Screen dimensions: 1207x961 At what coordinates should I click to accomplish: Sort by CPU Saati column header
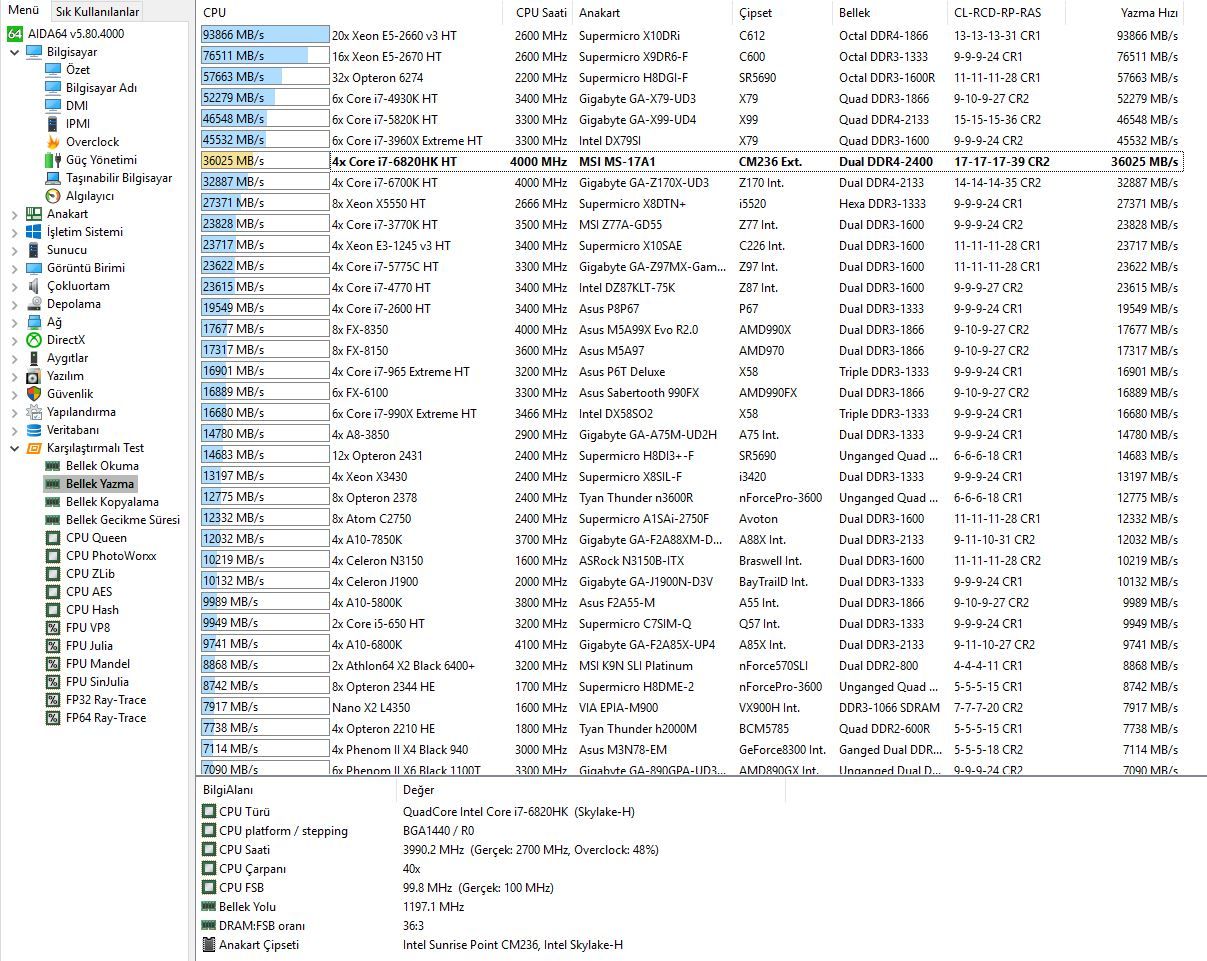pyautogui.click(x=540, y=13)
